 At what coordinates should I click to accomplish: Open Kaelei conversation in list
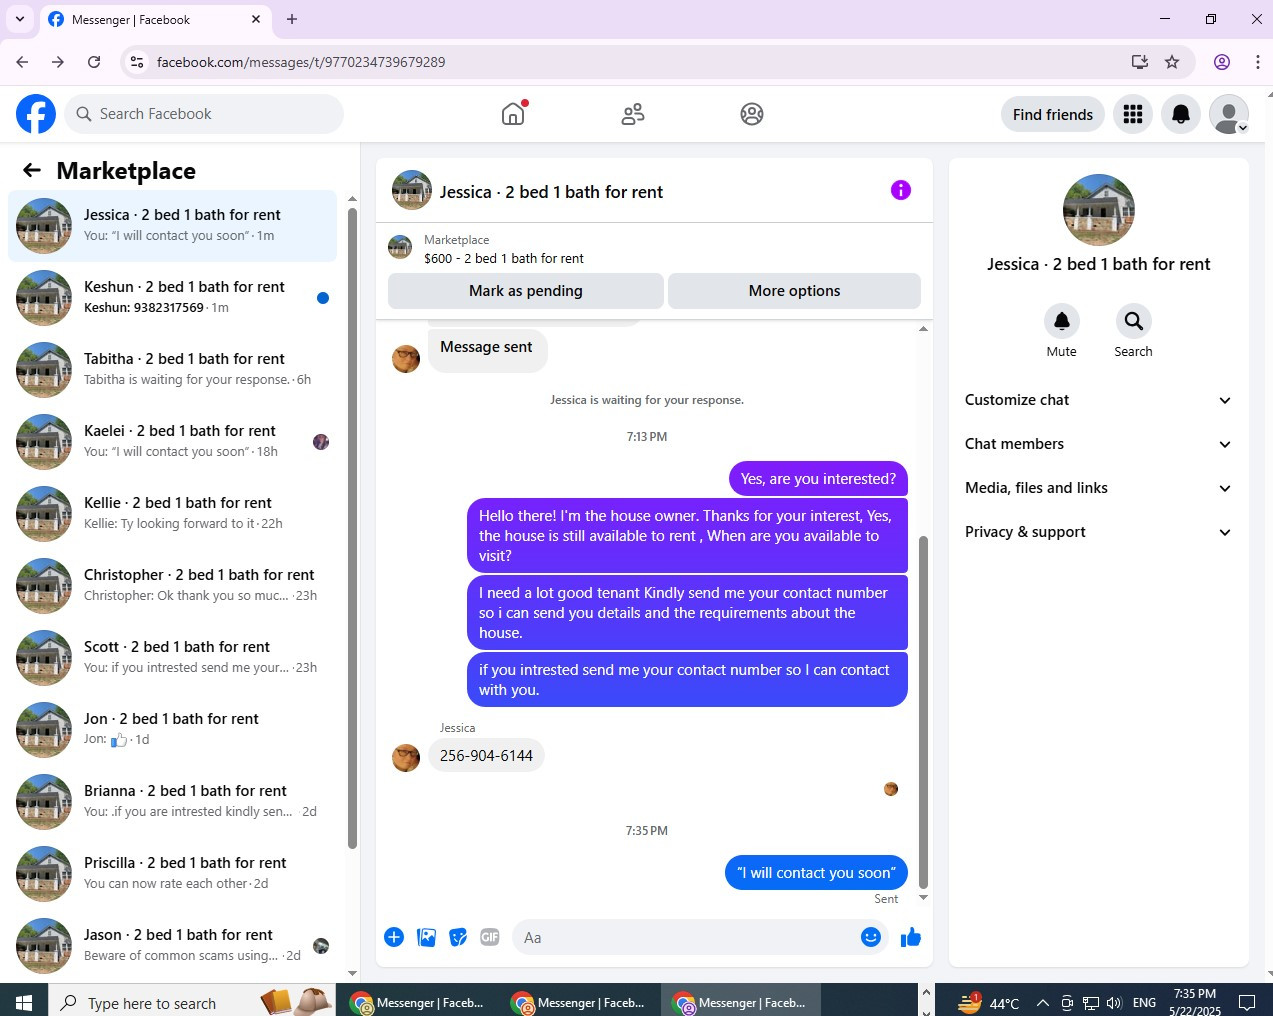172,442
